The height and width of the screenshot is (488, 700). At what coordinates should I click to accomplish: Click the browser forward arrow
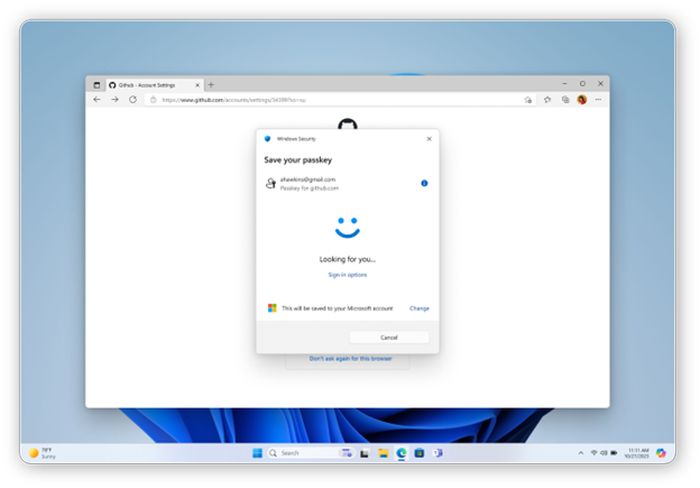coord(115,100)
